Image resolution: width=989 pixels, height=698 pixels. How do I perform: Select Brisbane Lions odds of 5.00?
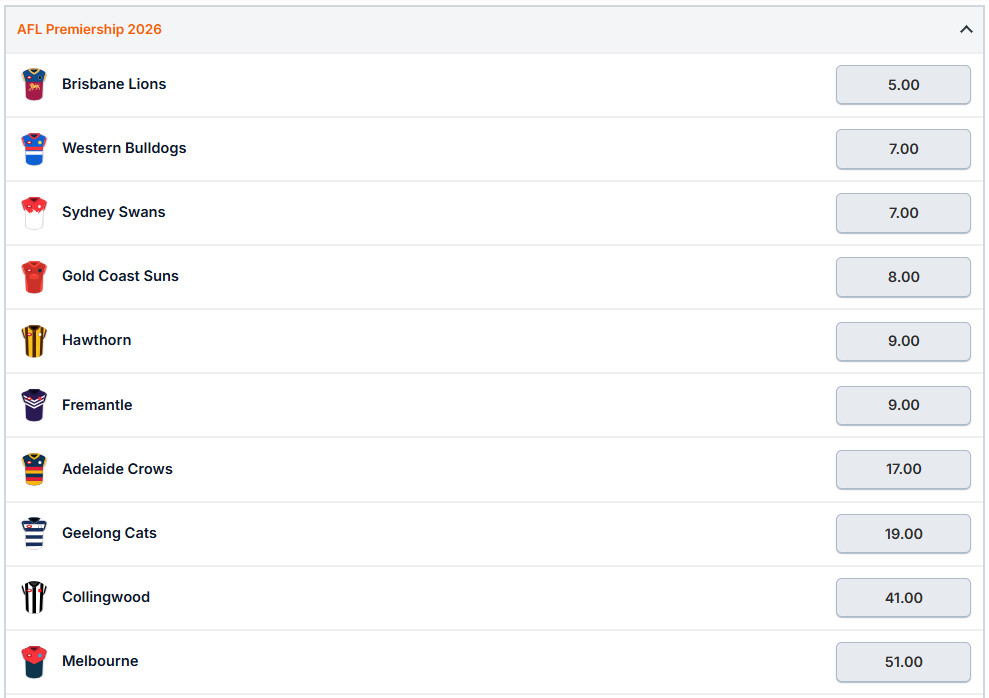coord(902,85)
